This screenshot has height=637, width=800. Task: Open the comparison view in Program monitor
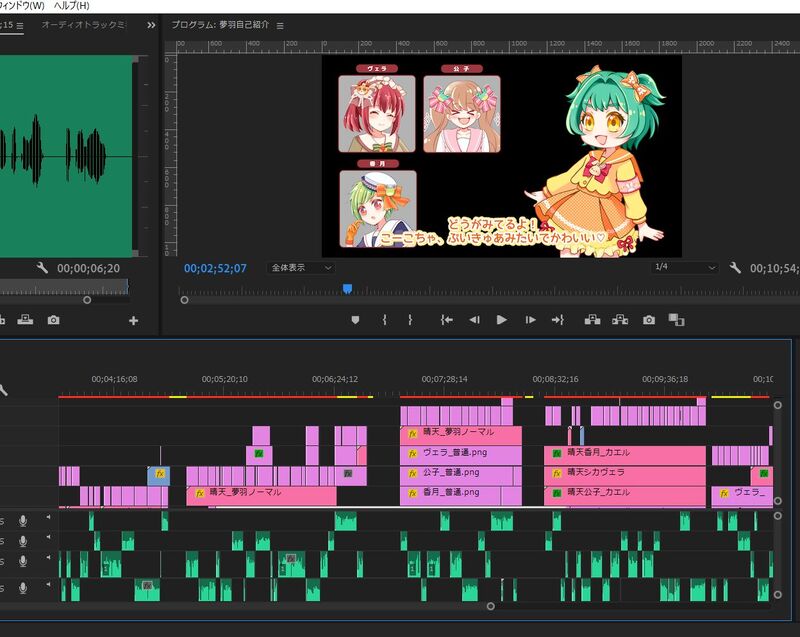click(677, 320)
